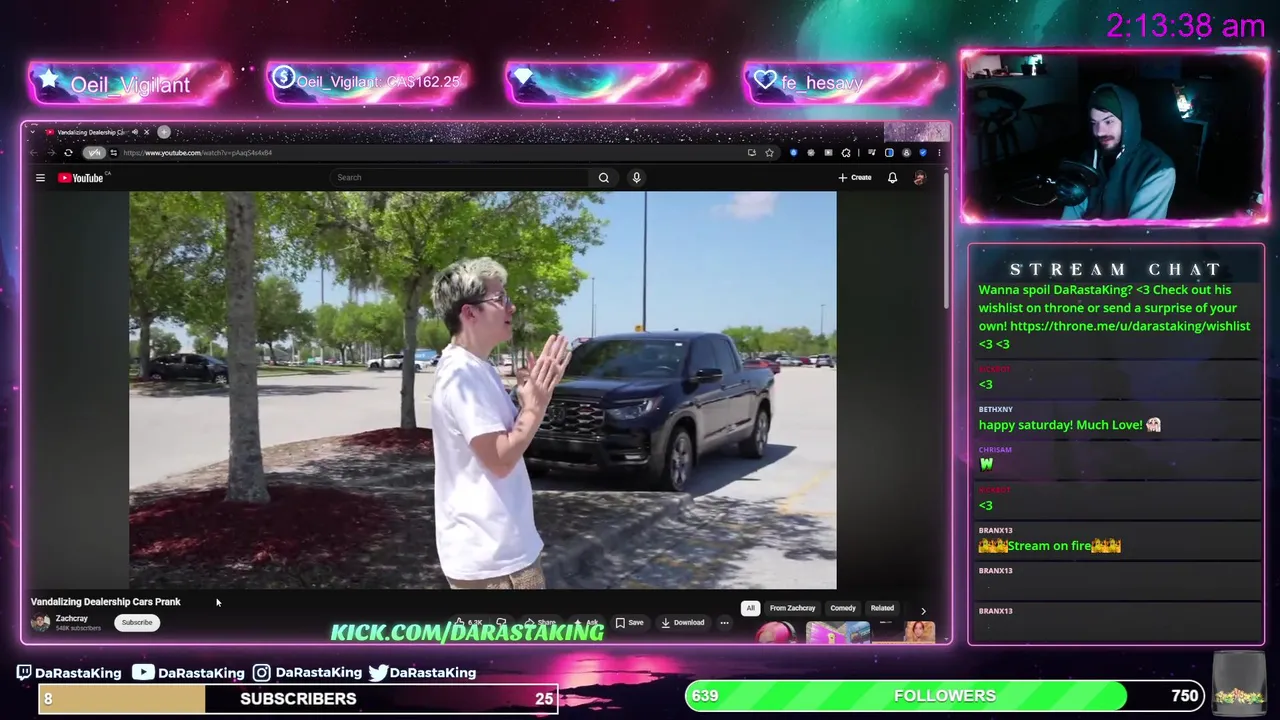The width and height of the screenshot is (1280, 720).
Task: Select the Related filter chip
Action: tap(882, 608)
